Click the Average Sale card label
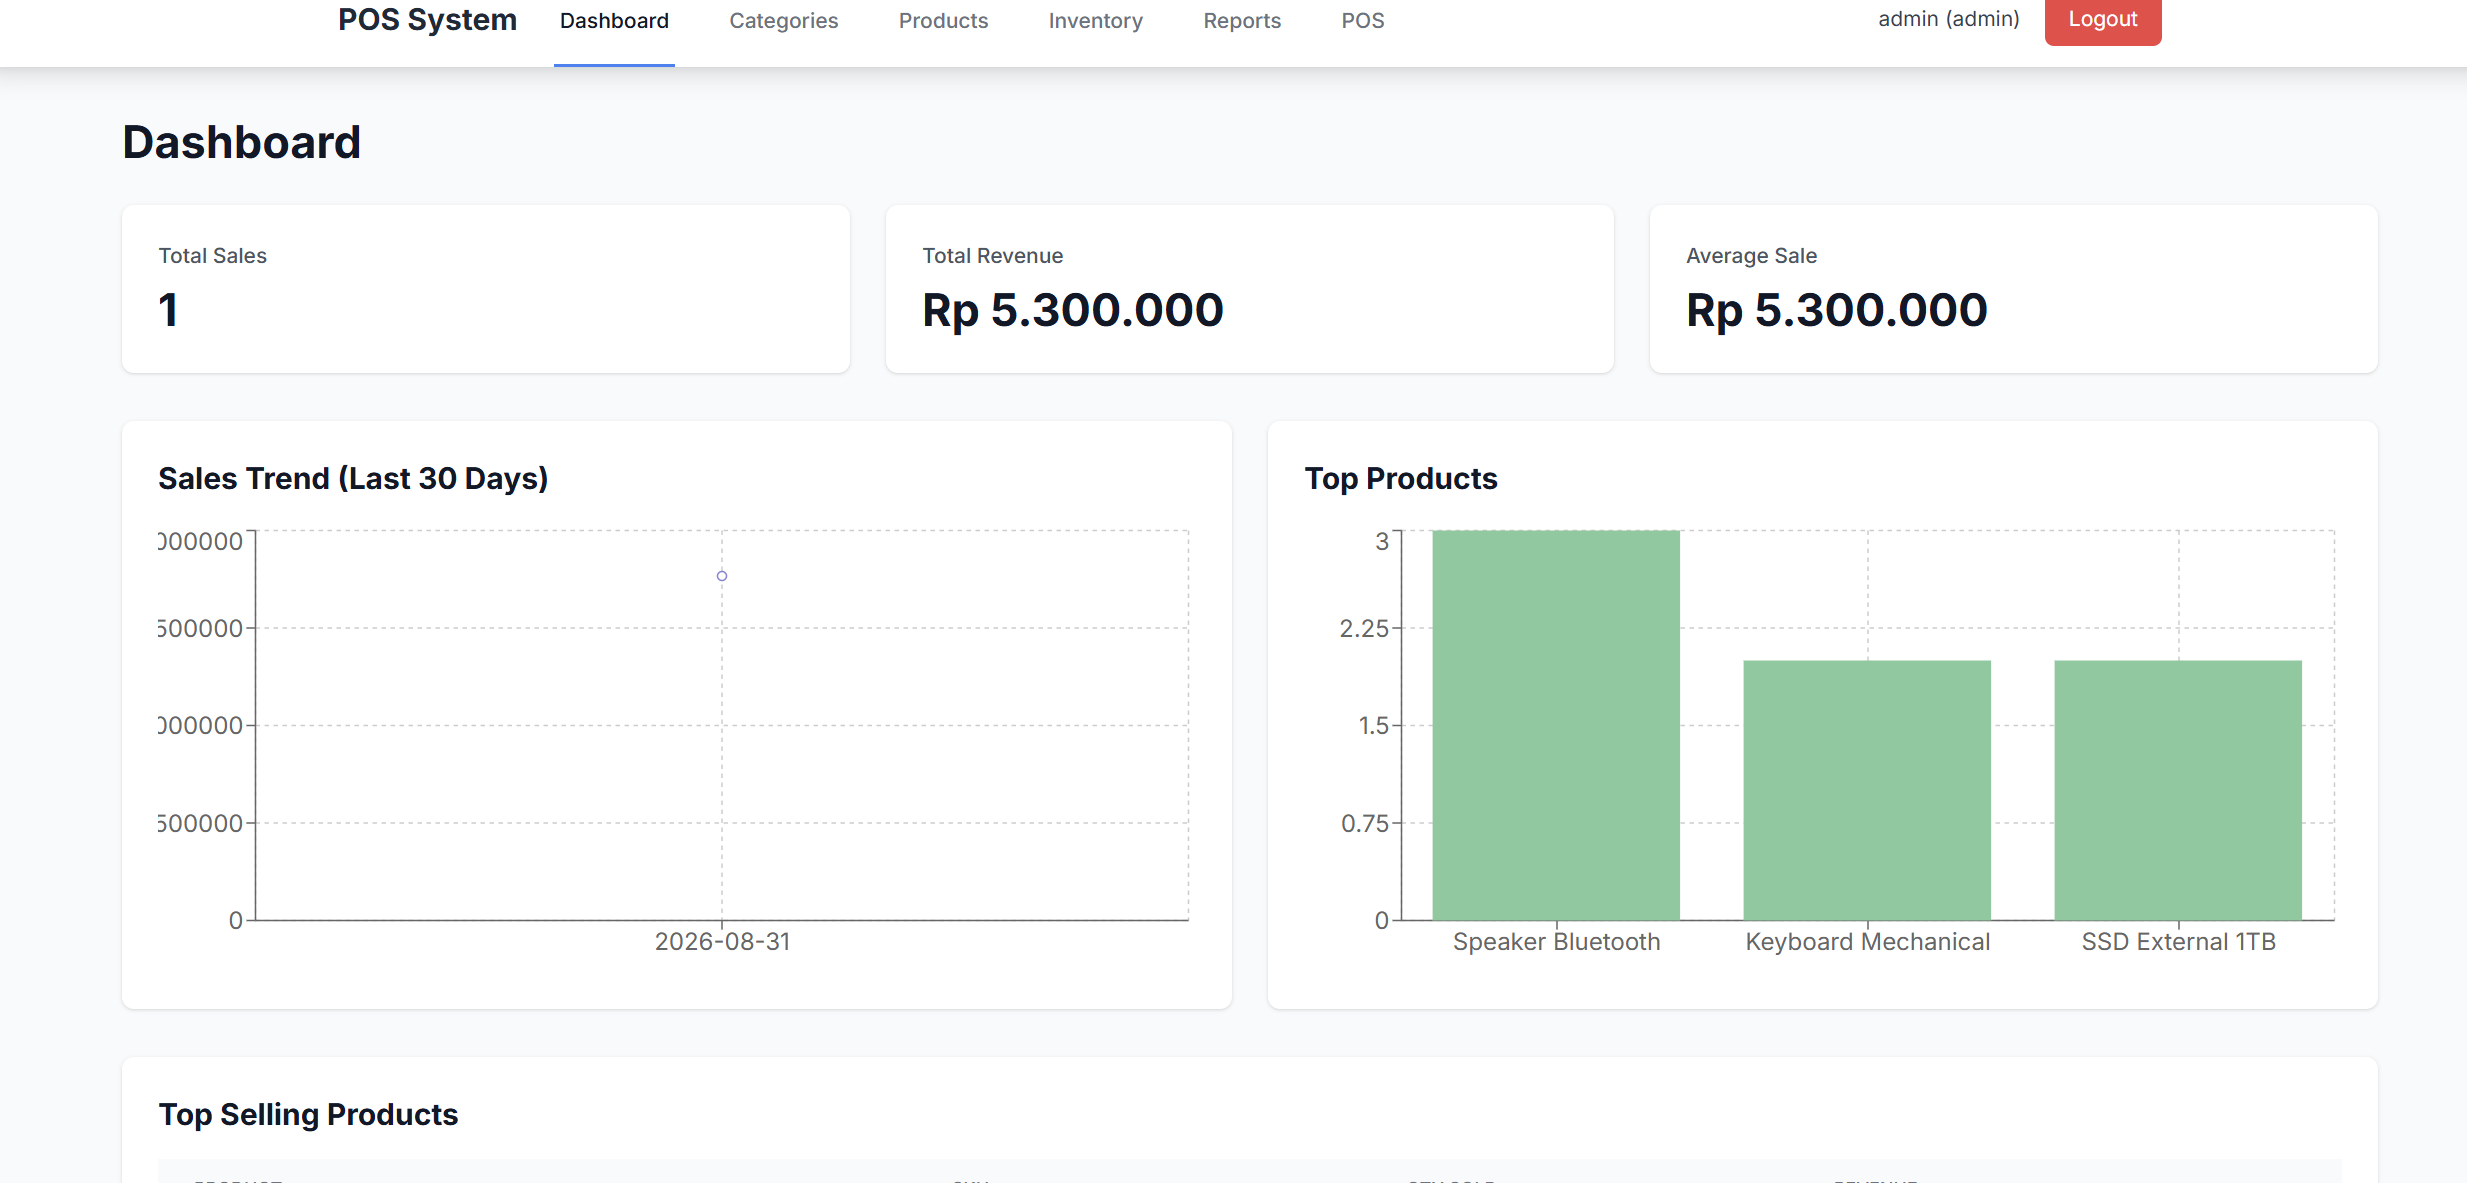 pos(1751,256)
